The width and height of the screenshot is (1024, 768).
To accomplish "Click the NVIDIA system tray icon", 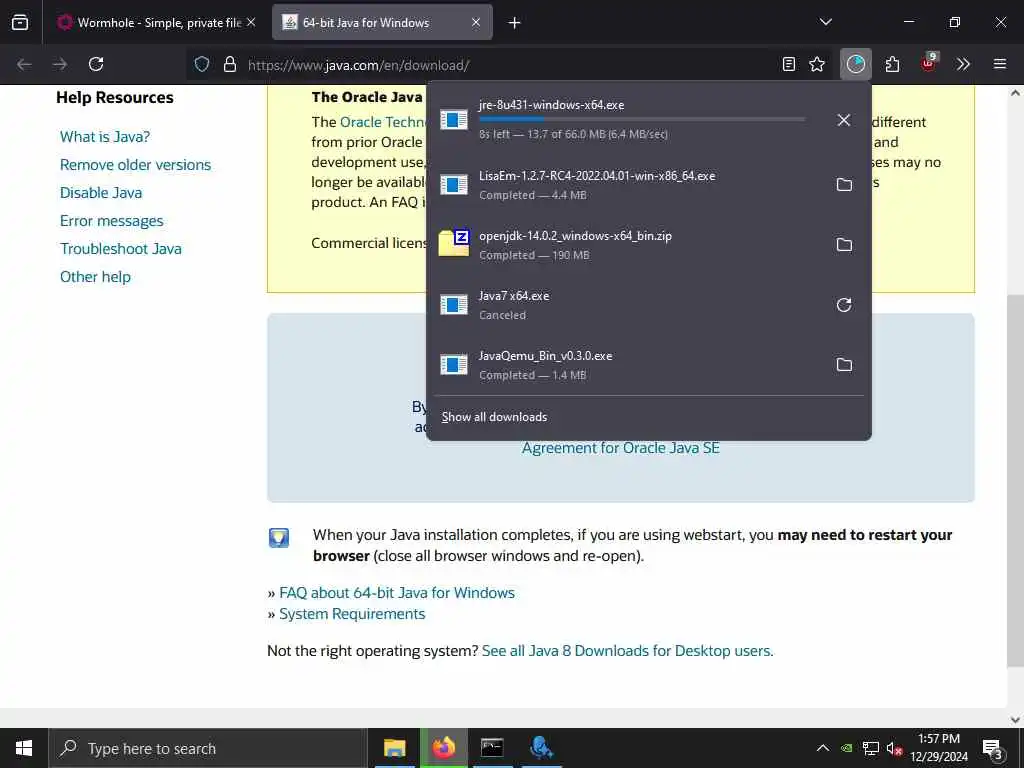I will coord(846,749).
